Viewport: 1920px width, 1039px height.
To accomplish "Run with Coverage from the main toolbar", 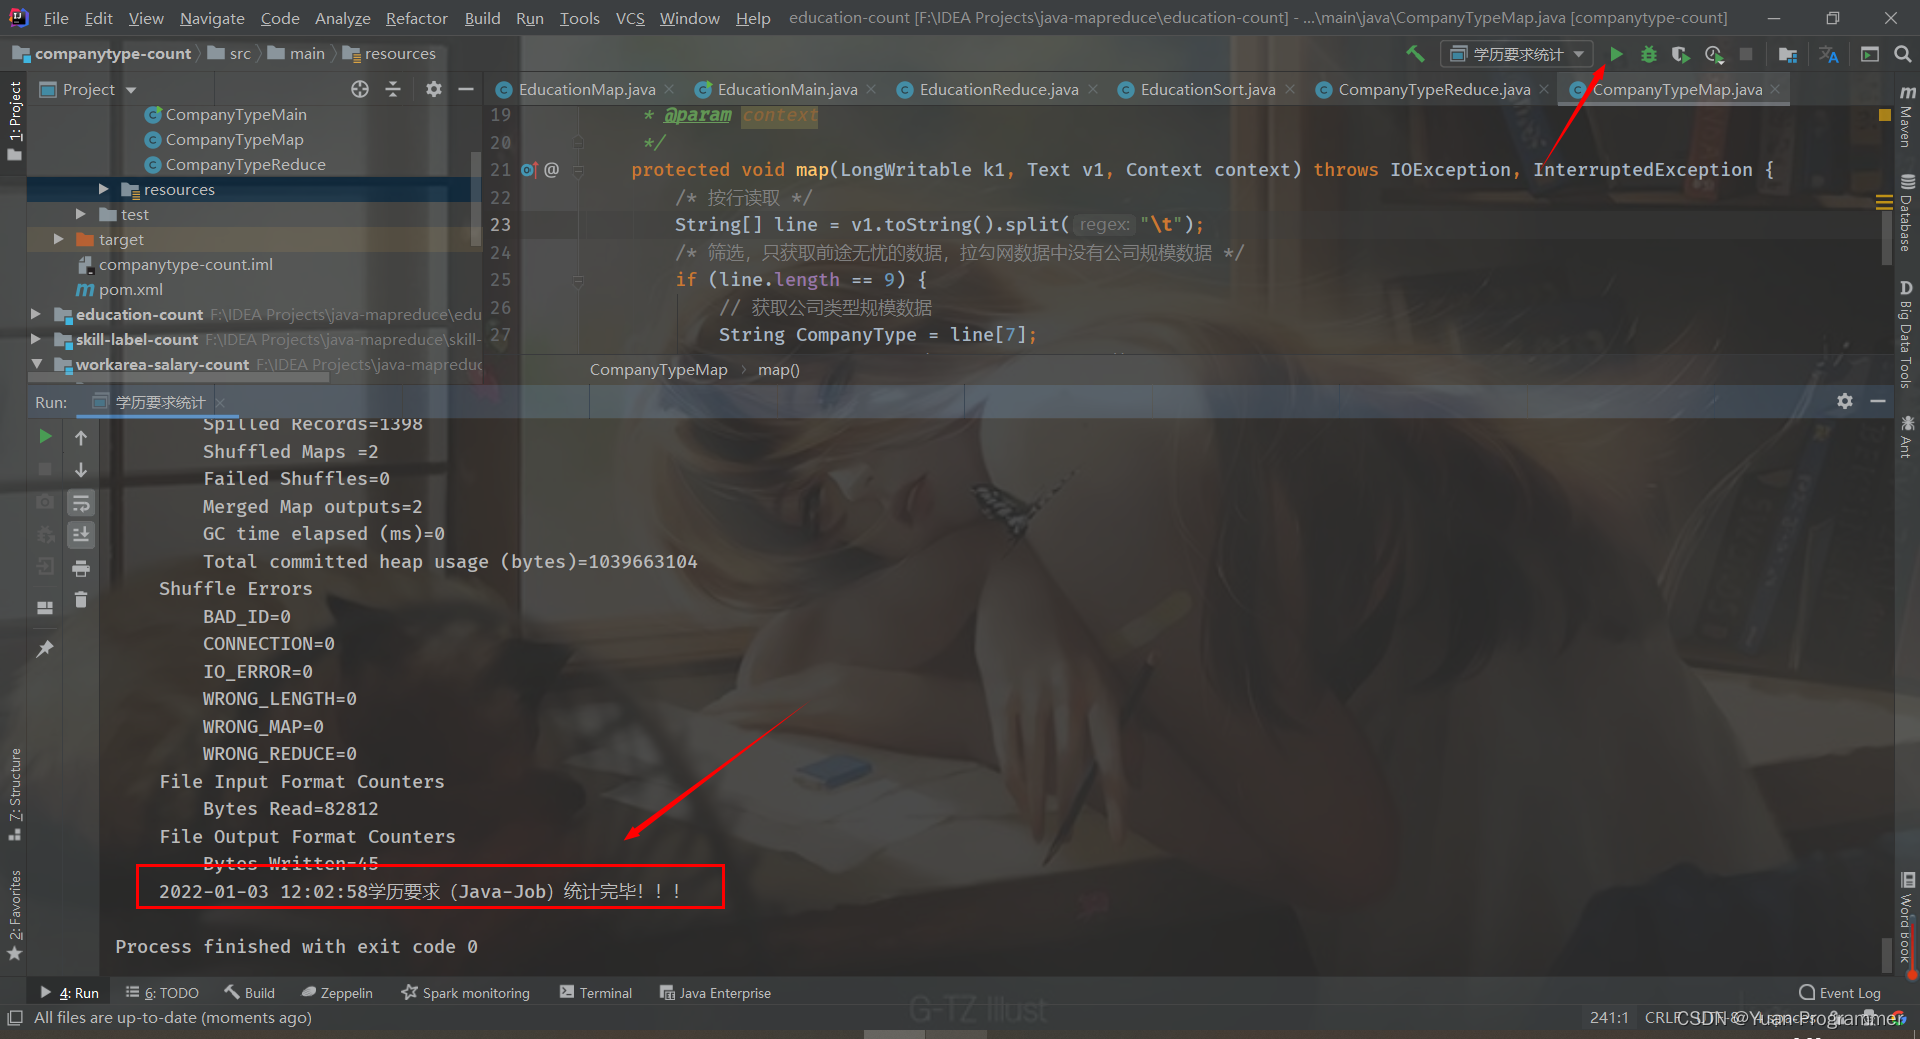I will click(x=1680, y=54).
